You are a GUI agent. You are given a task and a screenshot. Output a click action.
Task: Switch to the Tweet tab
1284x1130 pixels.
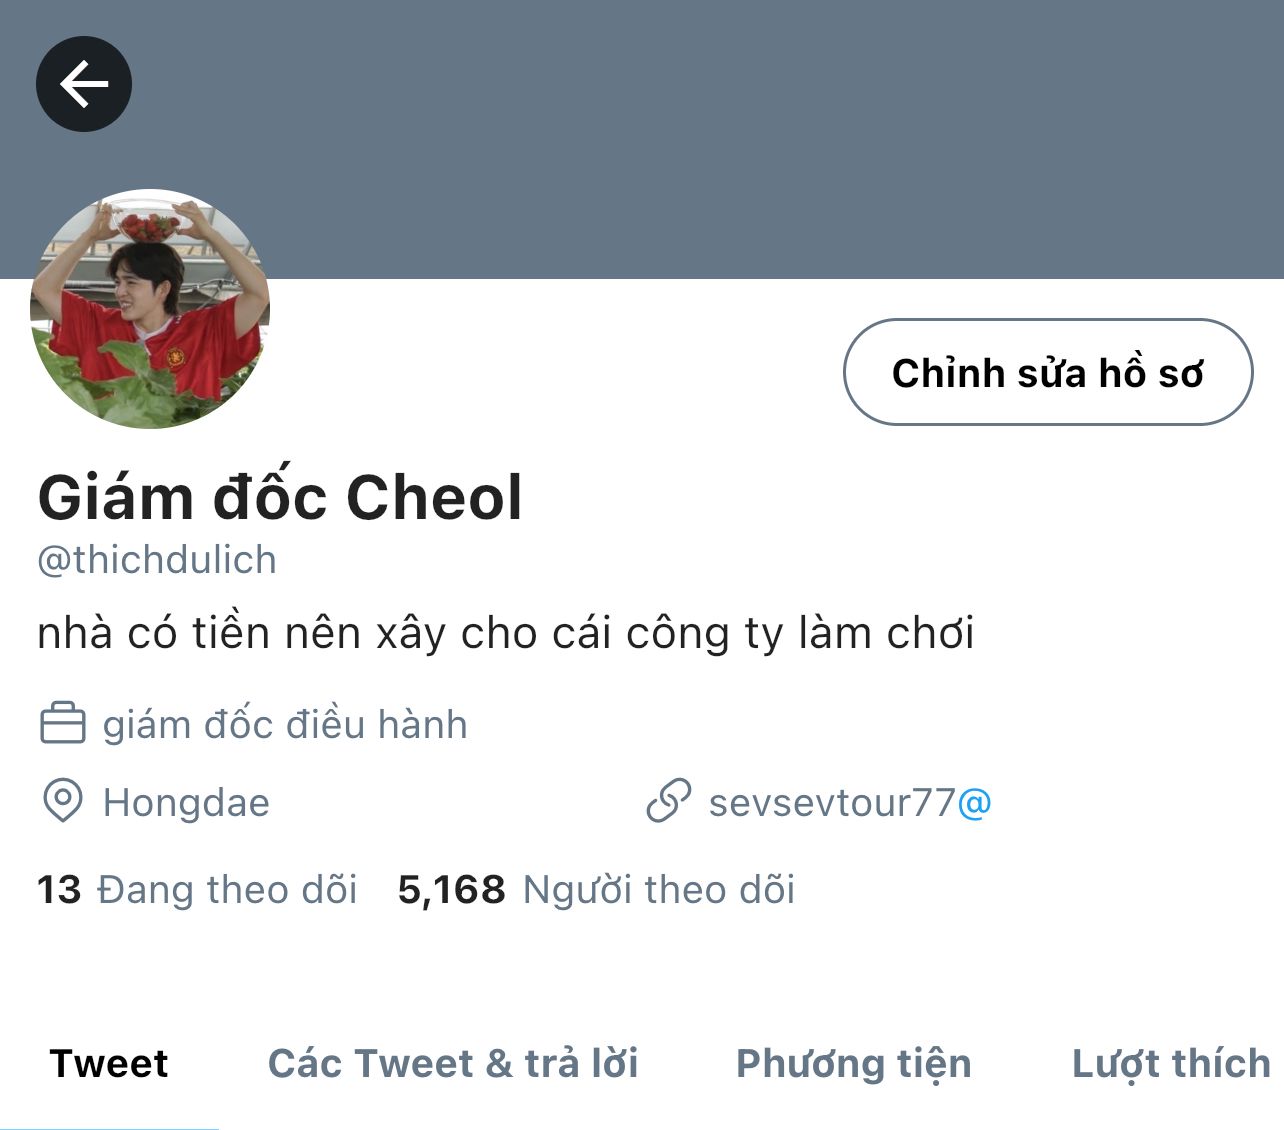[109, 1063]
